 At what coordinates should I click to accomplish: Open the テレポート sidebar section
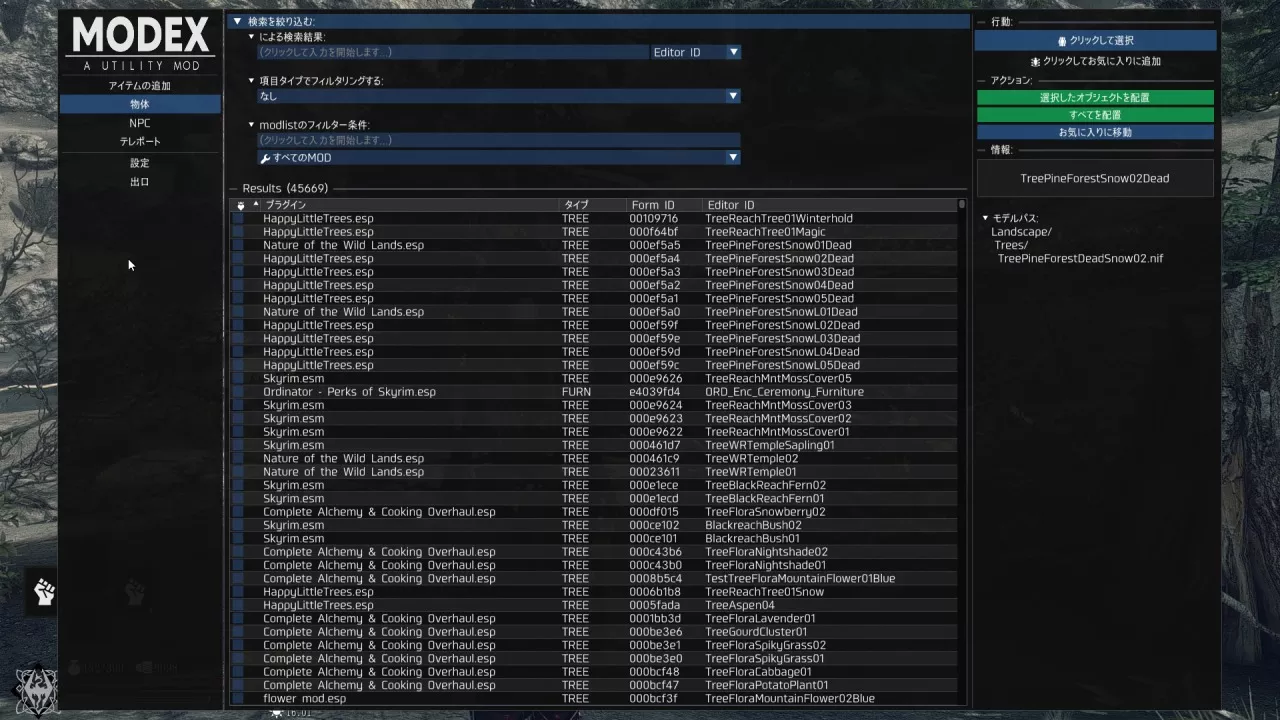(140, 142)
